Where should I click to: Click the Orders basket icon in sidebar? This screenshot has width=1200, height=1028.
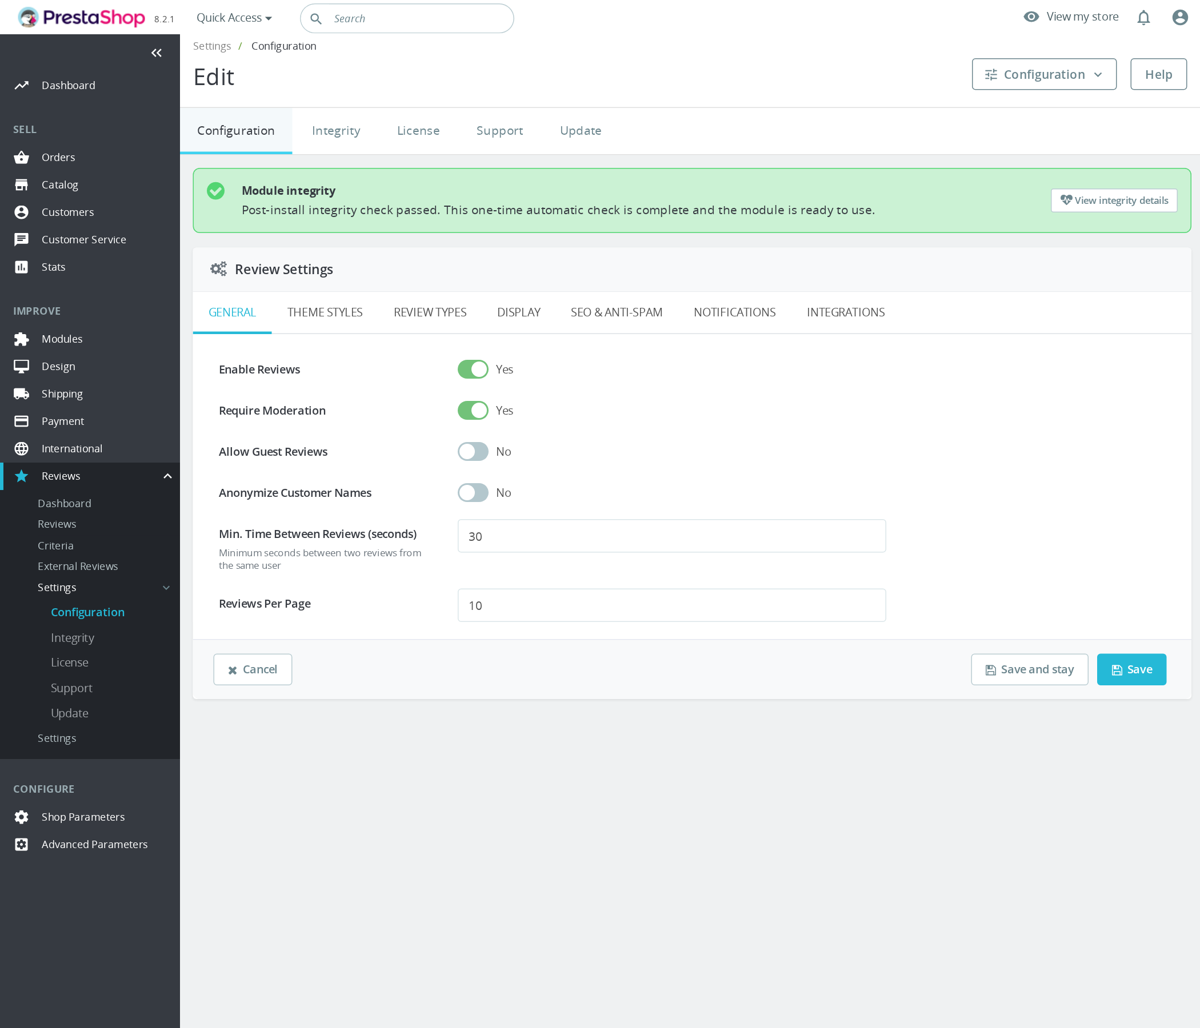click(x=21, y=157)
